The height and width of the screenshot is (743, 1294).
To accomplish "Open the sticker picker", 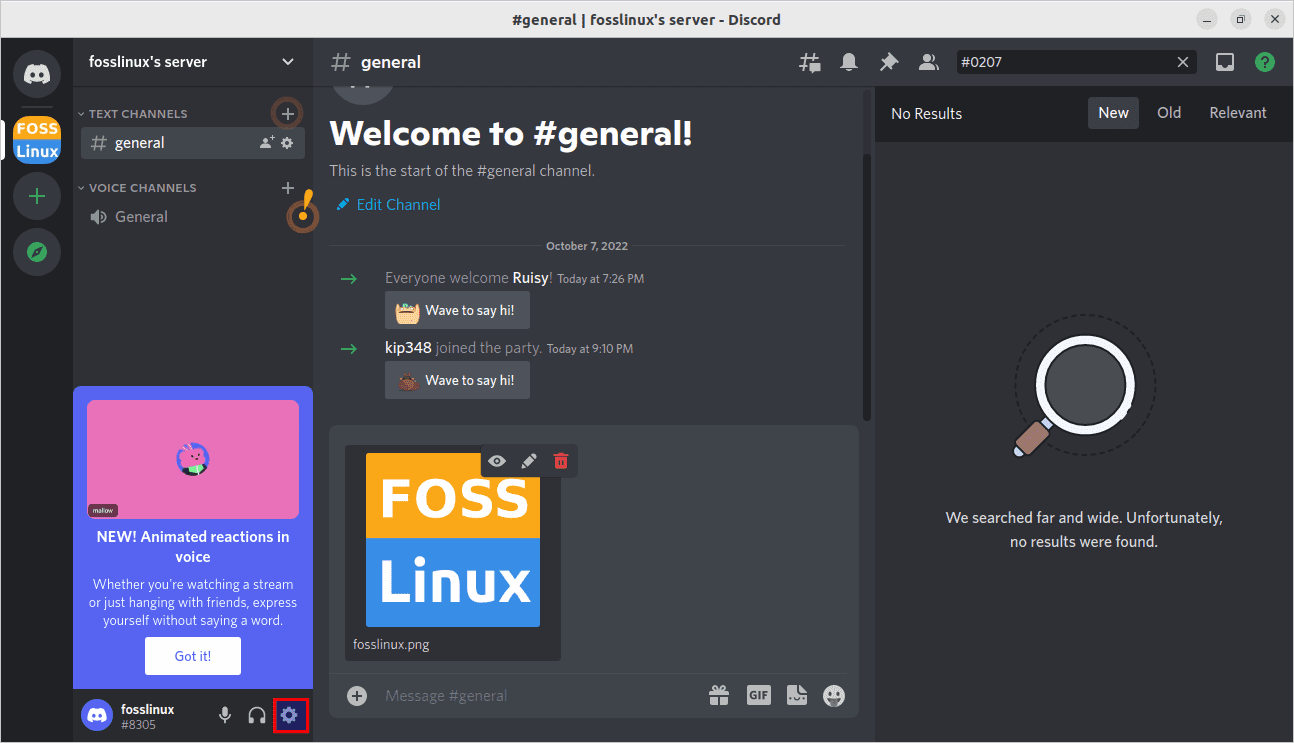I will (797, 695).
